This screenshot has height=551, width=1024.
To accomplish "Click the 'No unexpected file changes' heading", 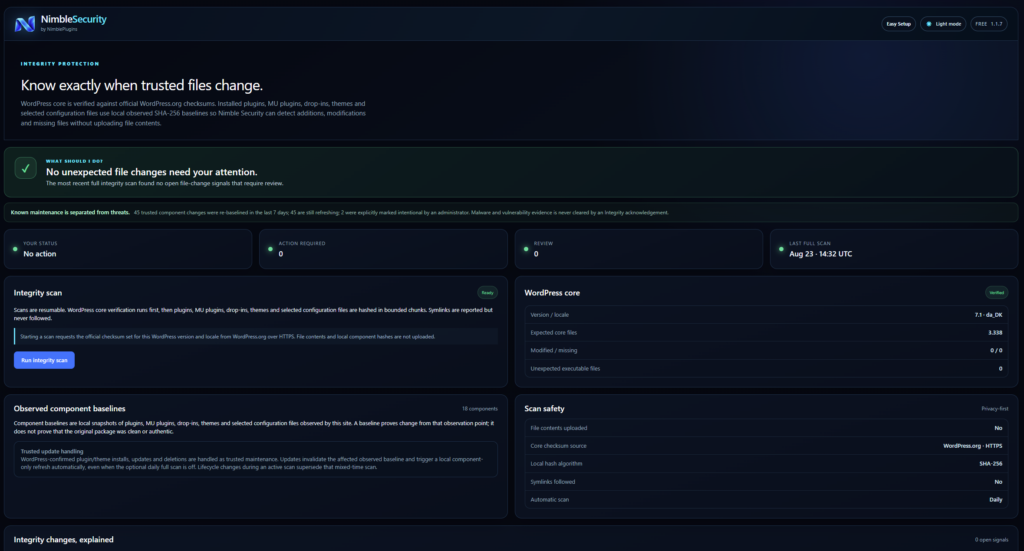I will (152, 172).
